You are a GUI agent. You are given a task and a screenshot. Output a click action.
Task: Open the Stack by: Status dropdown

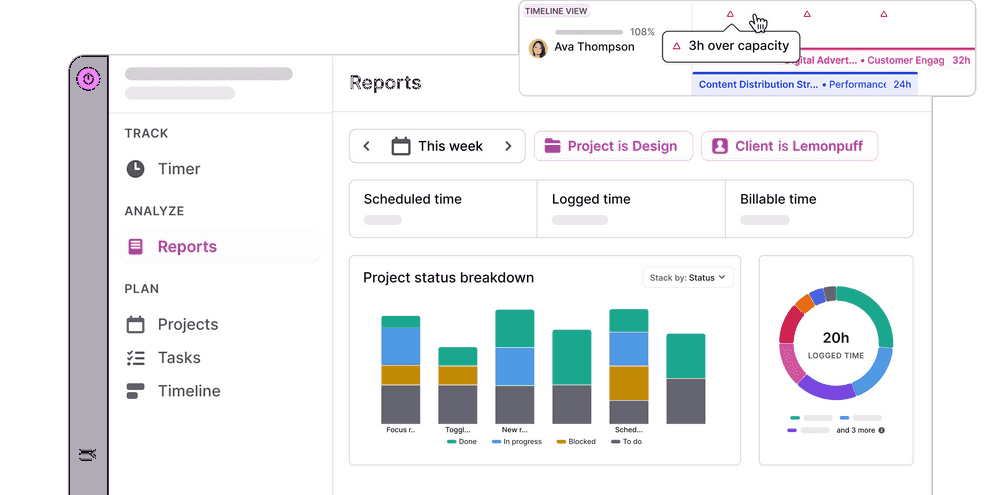coord(688,277)
